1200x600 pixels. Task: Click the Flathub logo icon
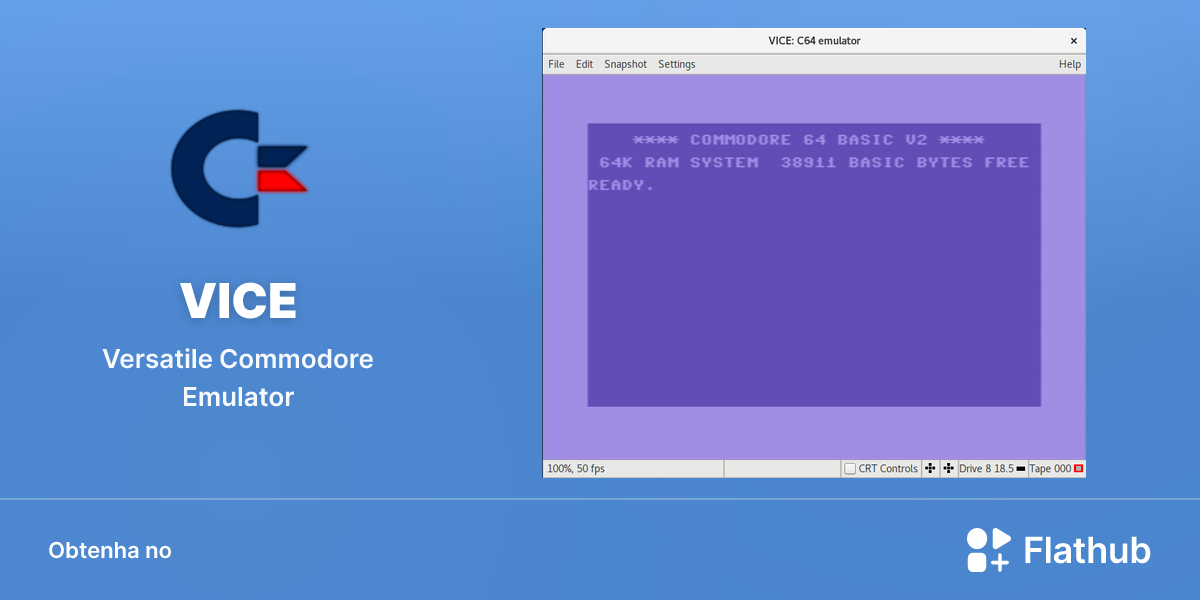click(x=989, y=550)
